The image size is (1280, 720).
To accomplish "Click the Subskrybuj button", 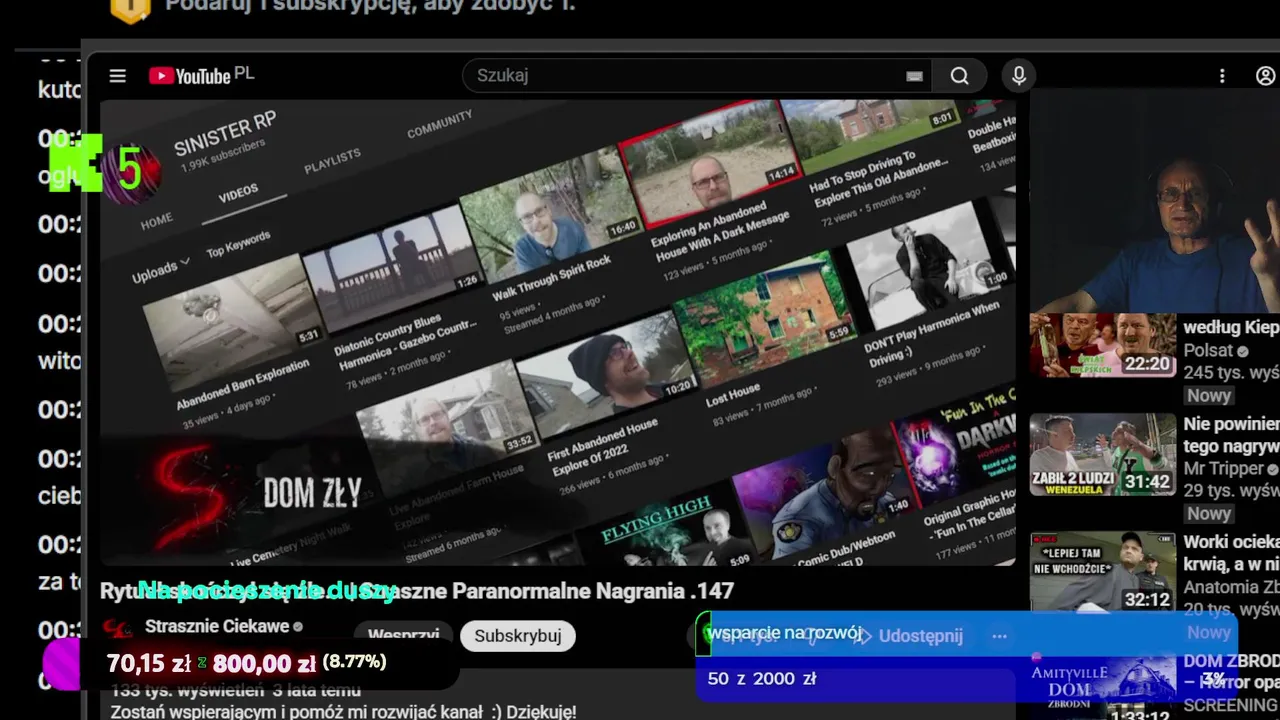I will pyautogui.click(x=518, y=636).
